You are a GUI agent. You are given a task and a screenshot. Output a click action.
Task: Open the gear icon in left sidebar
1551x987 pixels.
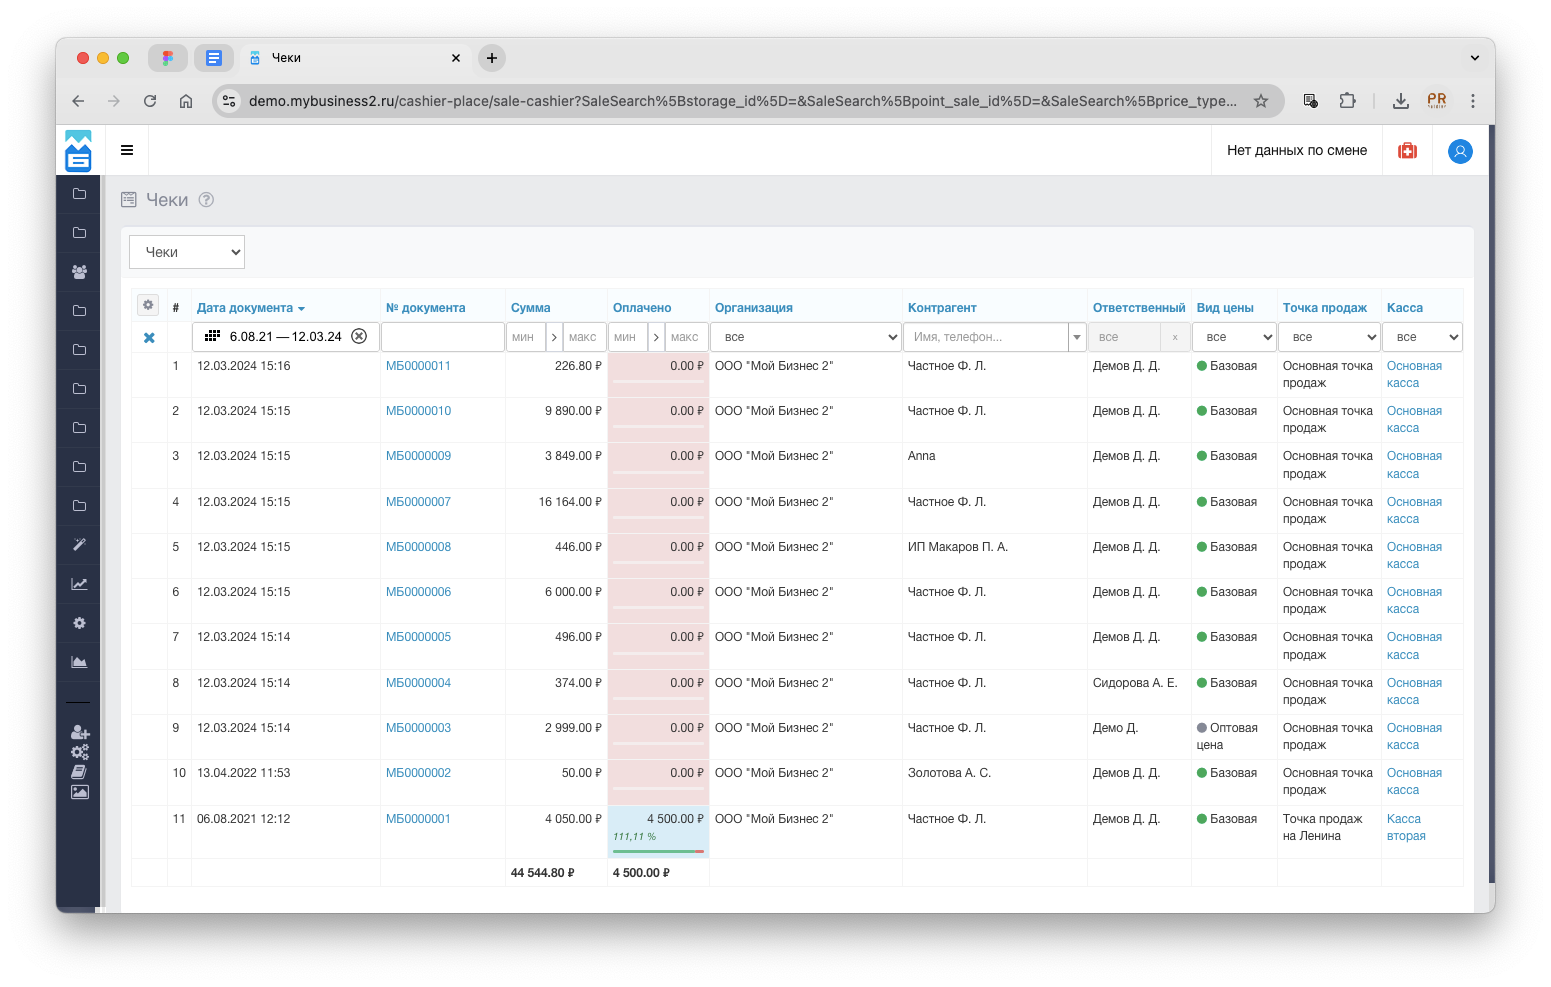pos(79,623)
